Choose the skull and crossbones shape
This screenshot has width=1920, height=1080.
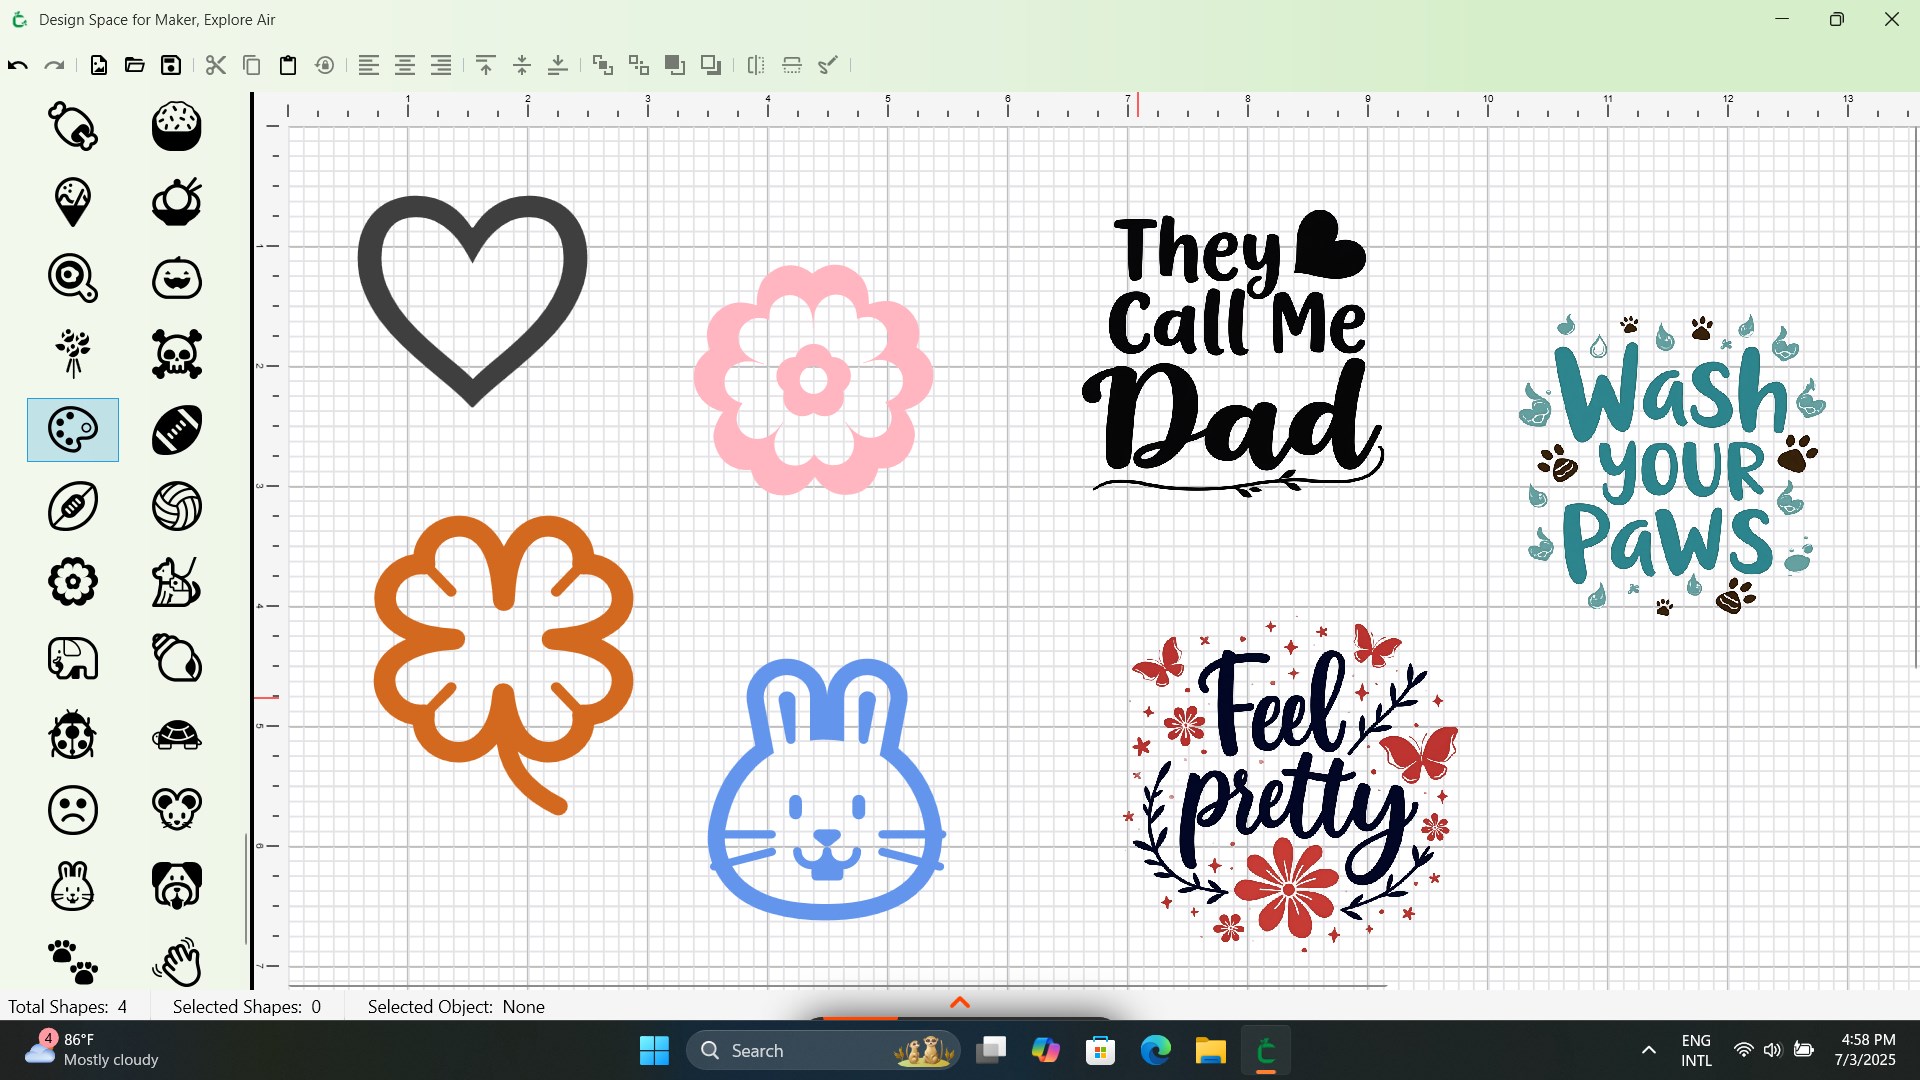(x=177, y=354)
